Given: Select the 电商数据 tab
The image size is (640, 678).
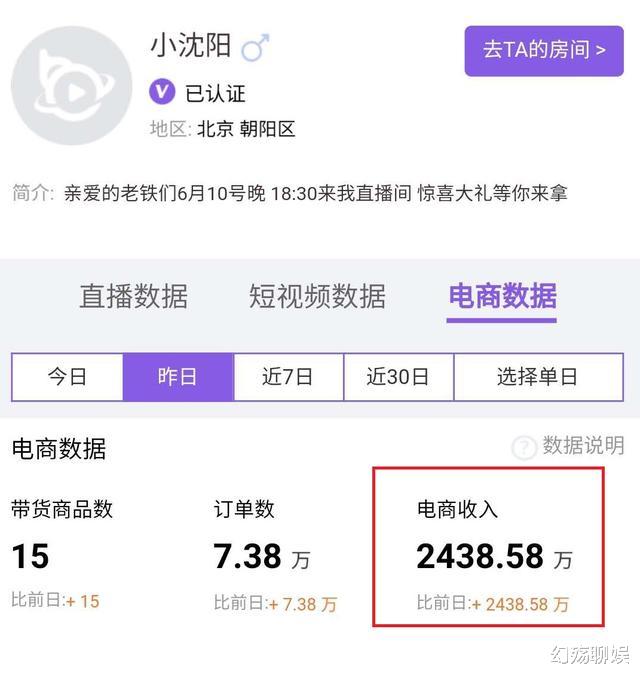Looking at the screenshot, I should point(502,296).
